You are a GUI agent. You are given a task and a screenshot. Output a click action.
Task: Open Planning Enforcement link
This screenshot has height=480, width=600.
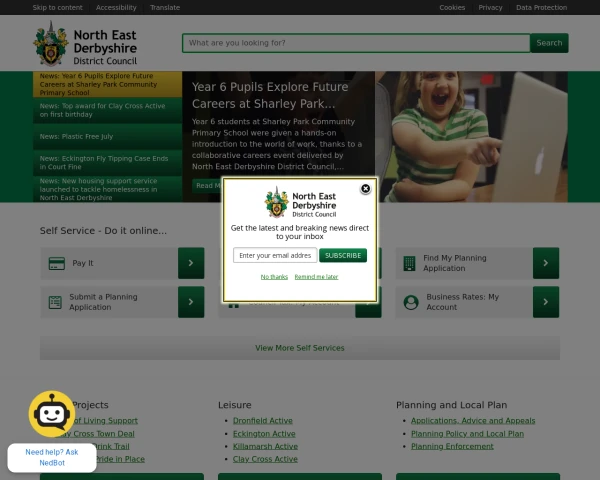click(x=452, y=446)
